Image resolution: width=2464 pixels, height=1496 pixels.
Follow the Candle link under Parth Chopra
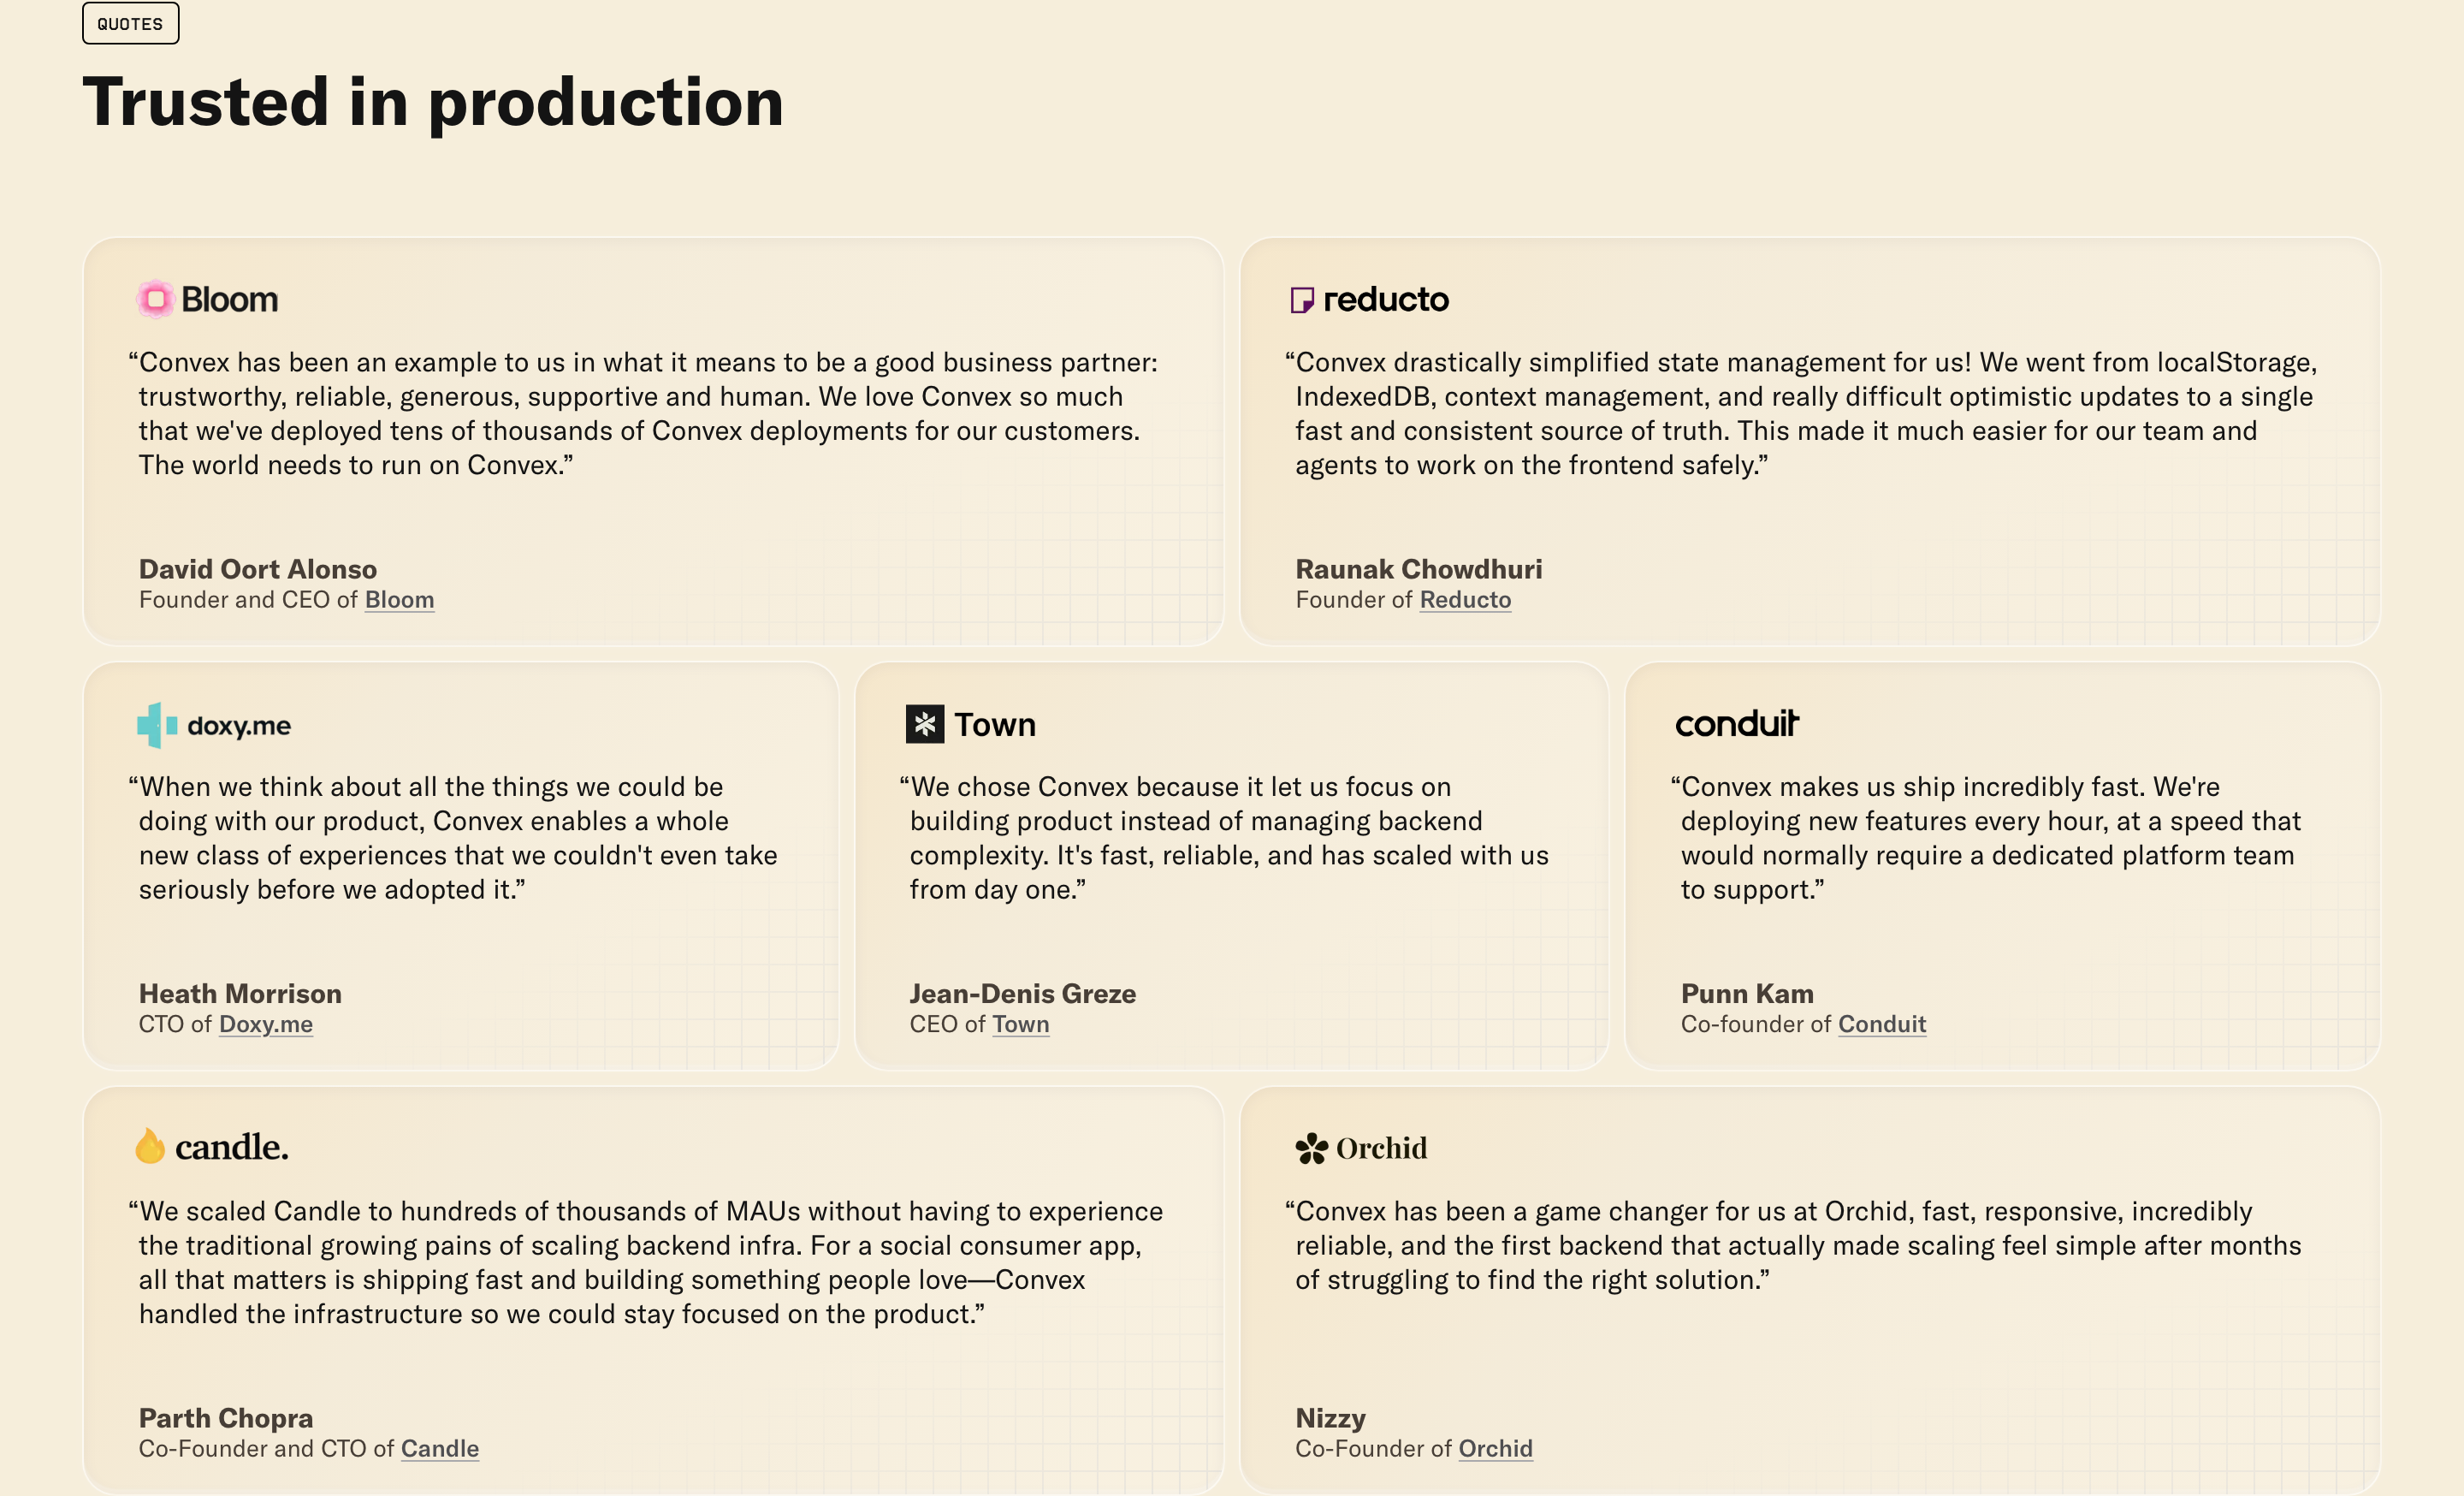[x=440, y=1448]
